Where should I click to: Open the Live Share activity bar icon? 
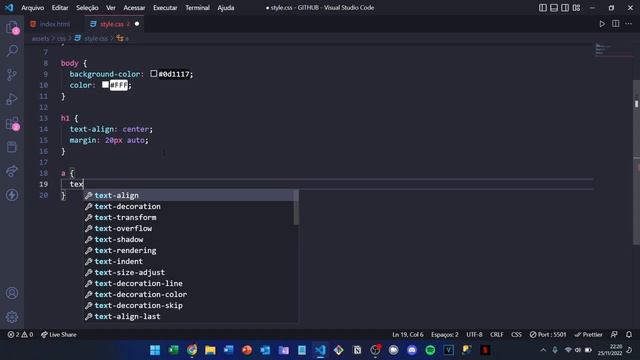click(12, 171)
